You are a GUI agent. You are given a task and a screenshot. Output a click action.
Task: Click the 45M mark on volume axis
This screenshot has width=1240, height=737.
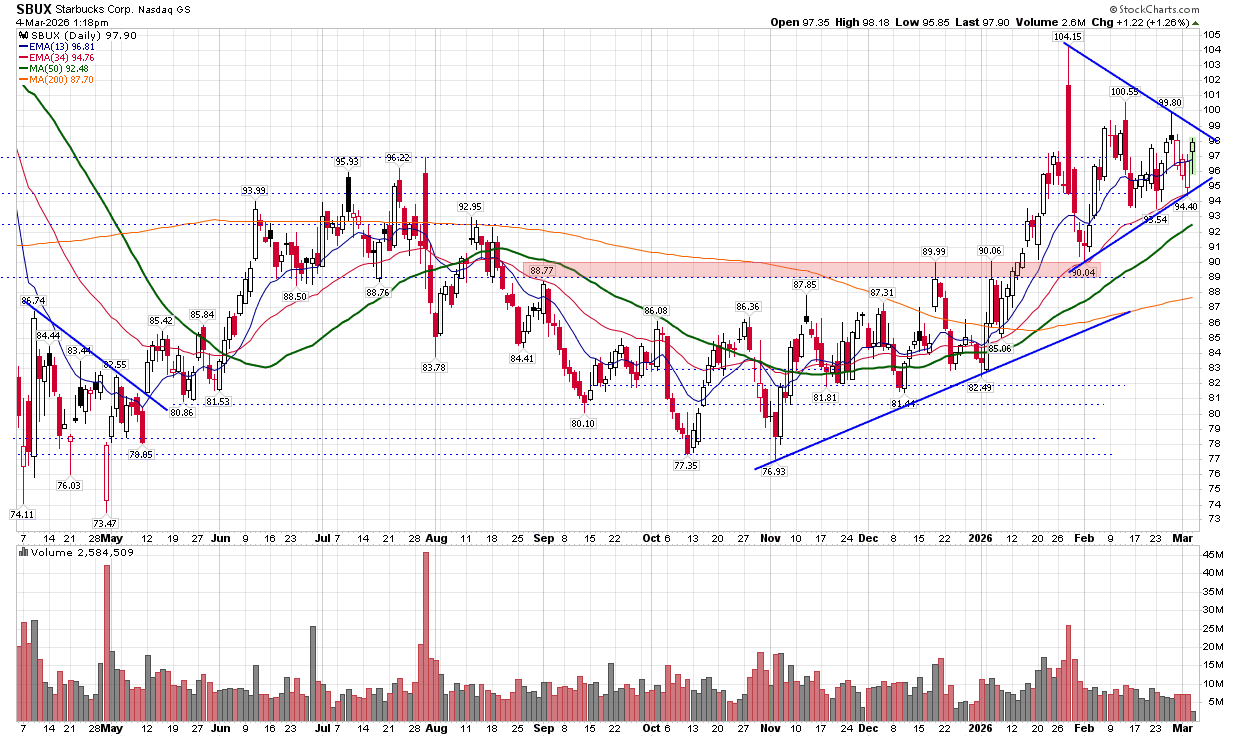(x=1214, y=555)
